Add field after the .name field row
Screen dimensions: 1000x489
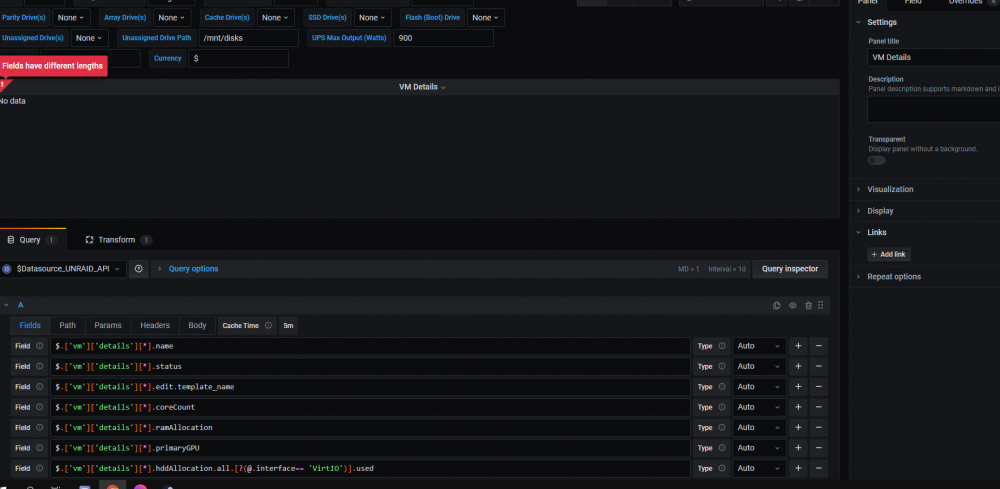point(798,346)
